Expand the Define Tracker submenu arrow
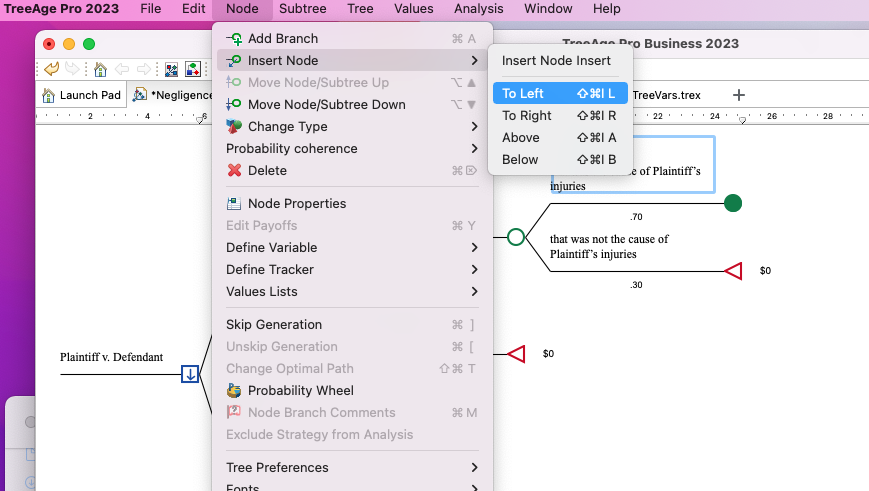Viewport: 869px width, 491px height. (474, 269)
